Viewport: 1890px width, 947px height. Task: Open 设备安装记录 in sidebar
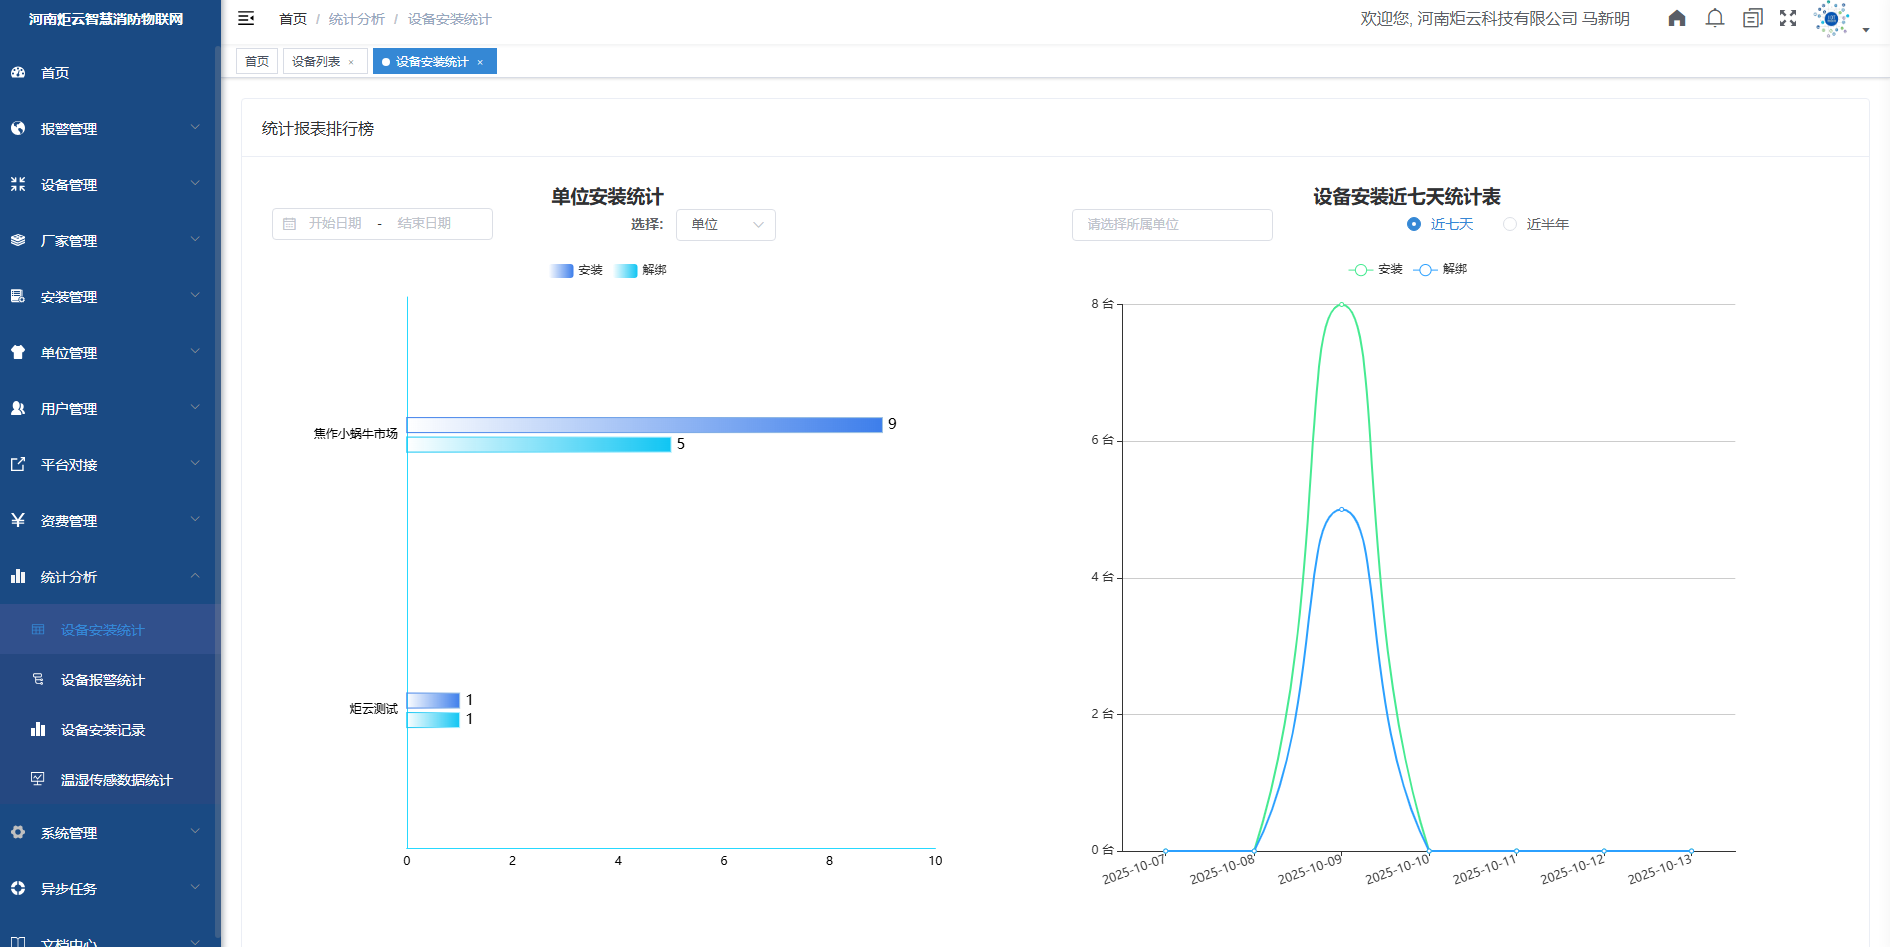pos(102,730)
